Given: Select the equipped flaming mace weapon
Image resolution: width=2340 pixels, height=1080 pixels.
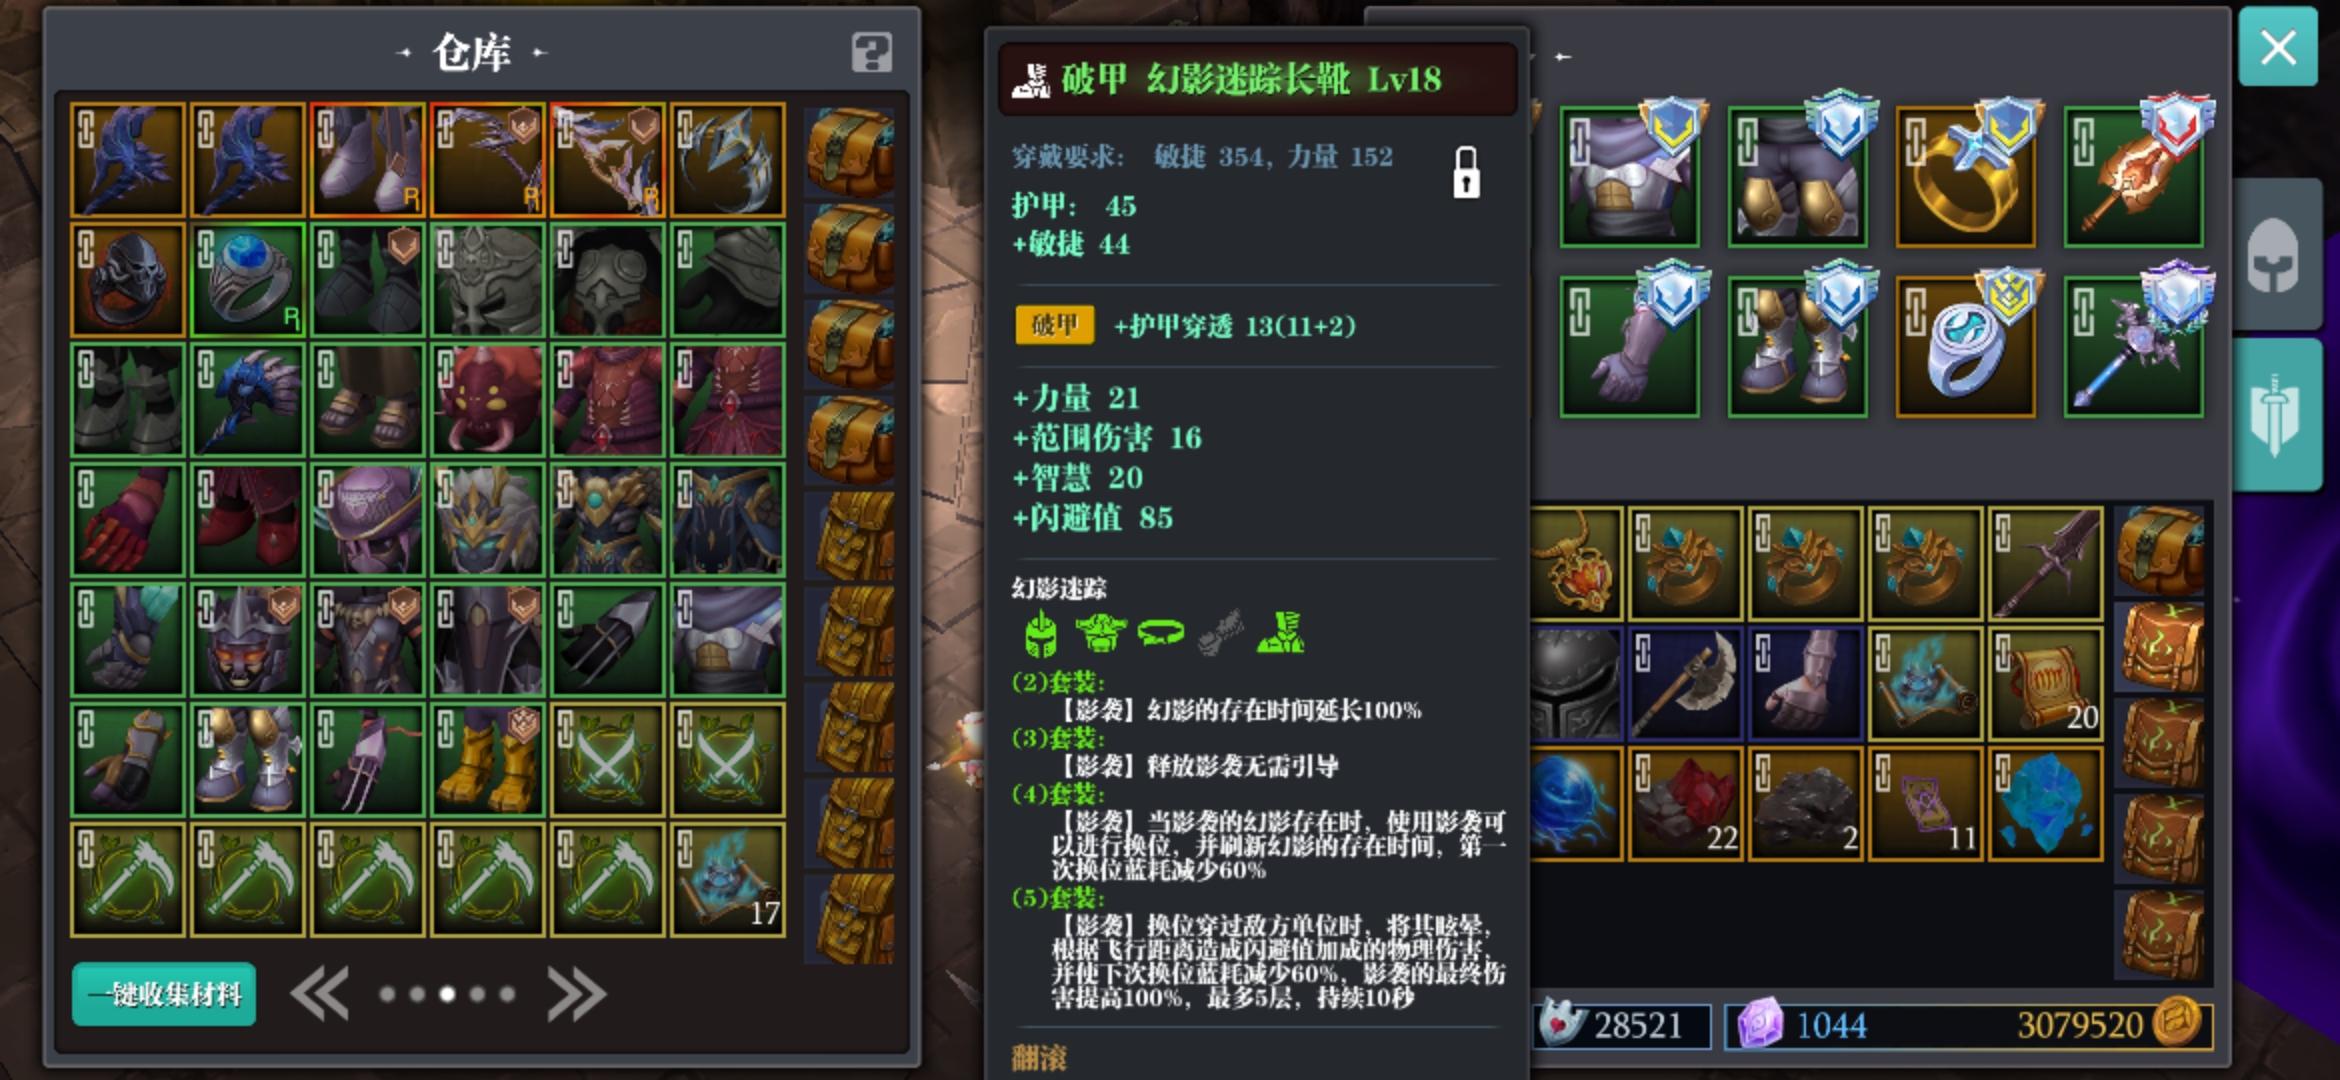Looking at the screenshot, I should (2133, 176).
